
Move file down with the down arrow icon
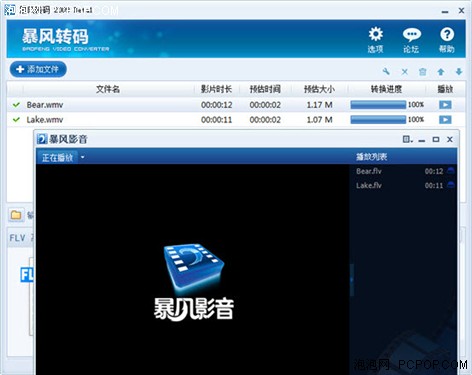point(459,71)
